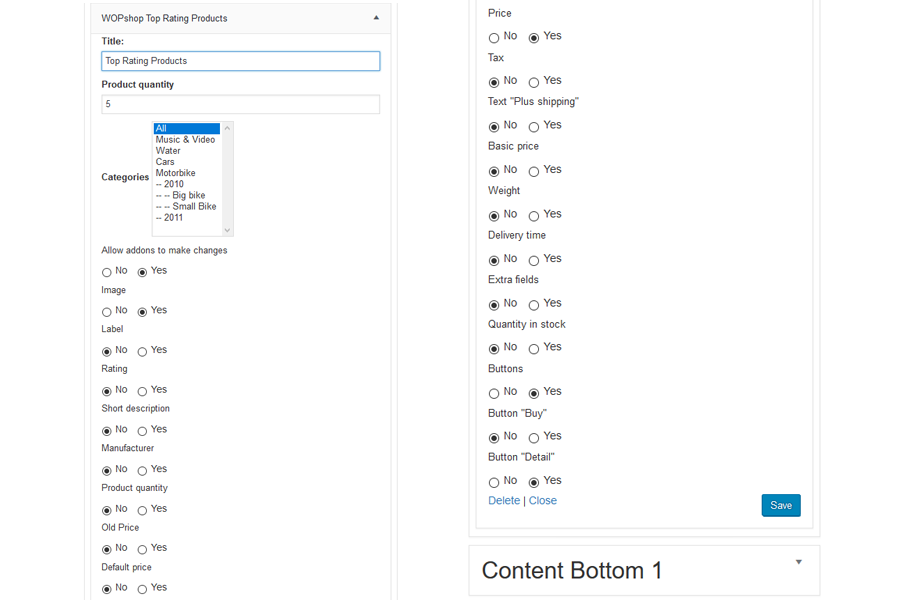This screenshot has height=600, width=900.
Task: Click the Title text field
Action: coord(240,61)
